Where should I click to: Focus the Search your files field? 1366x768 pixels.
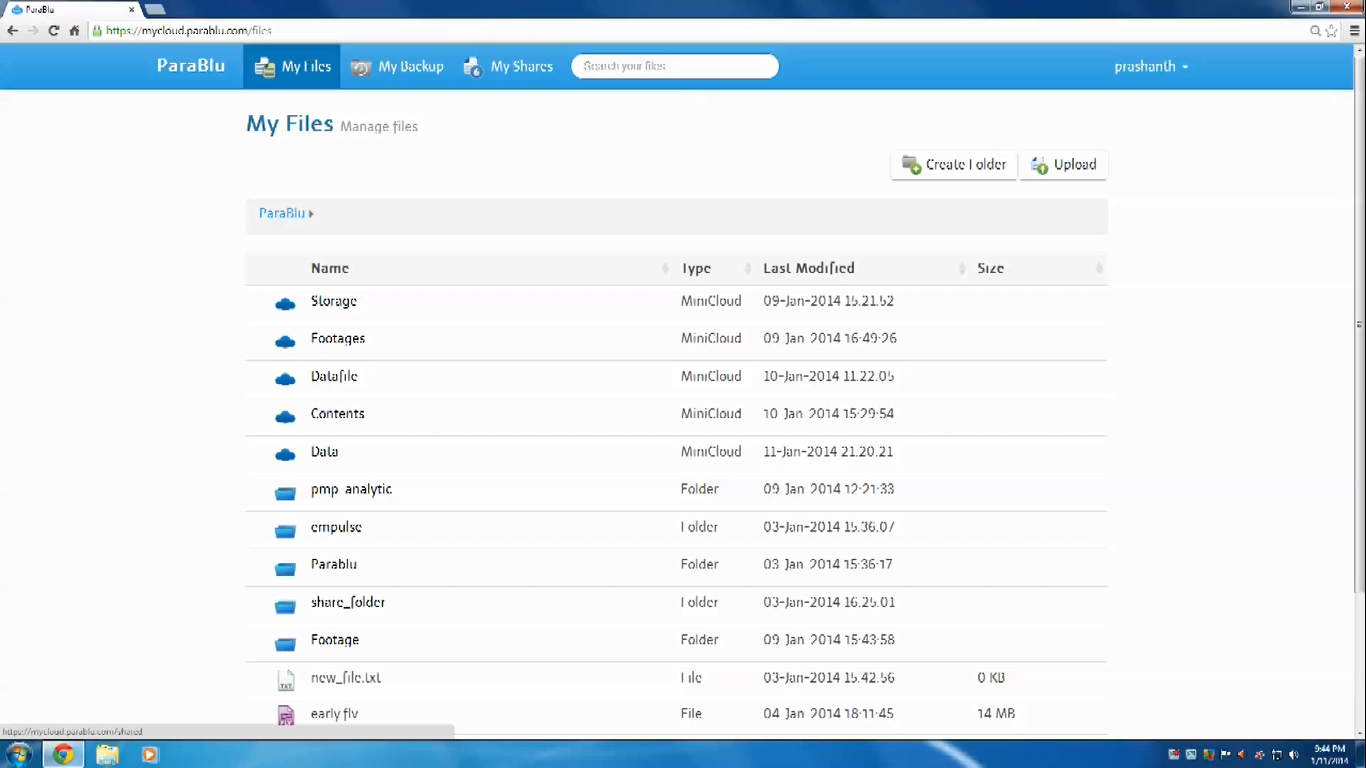(x=675, y=66)
